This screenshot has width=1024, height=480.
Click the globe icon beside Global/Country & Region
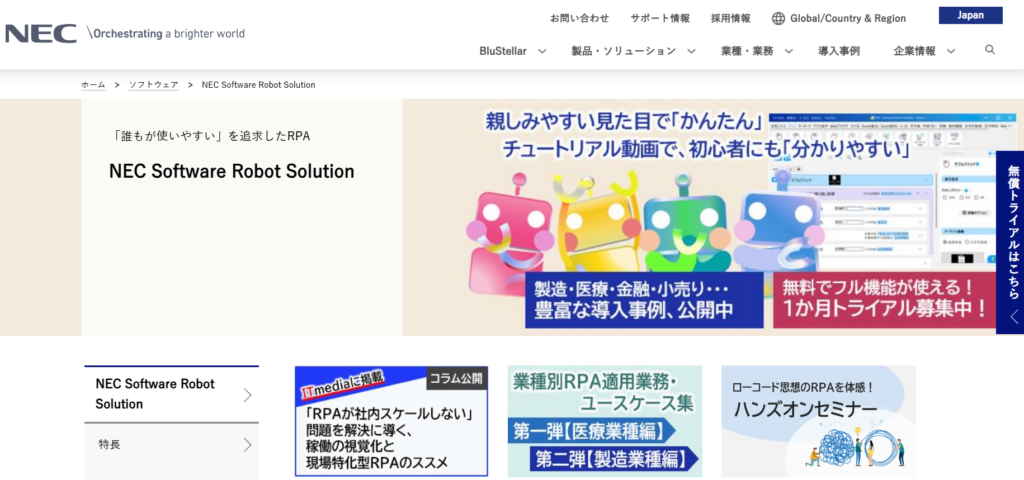tap(778, 18)
